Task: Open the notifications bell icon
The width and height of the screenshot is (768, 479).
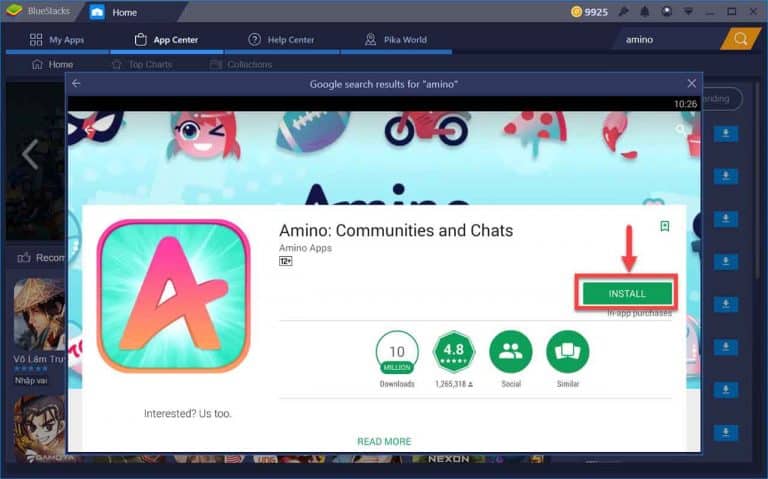Action: click(x=645, y=12)
